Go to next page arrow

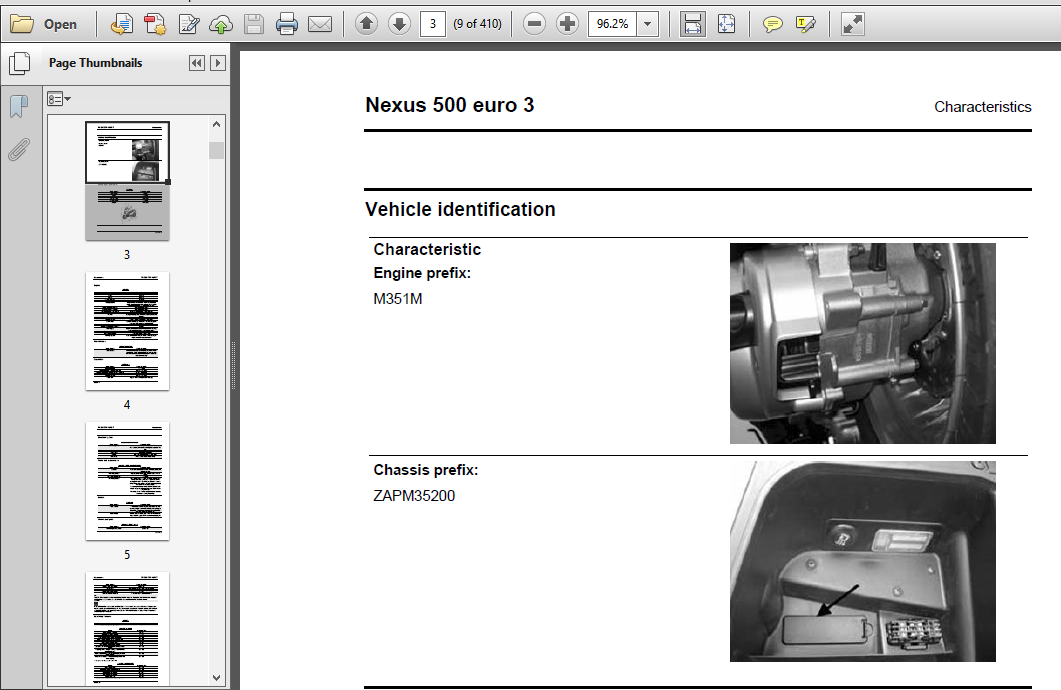tap(399, 24)
